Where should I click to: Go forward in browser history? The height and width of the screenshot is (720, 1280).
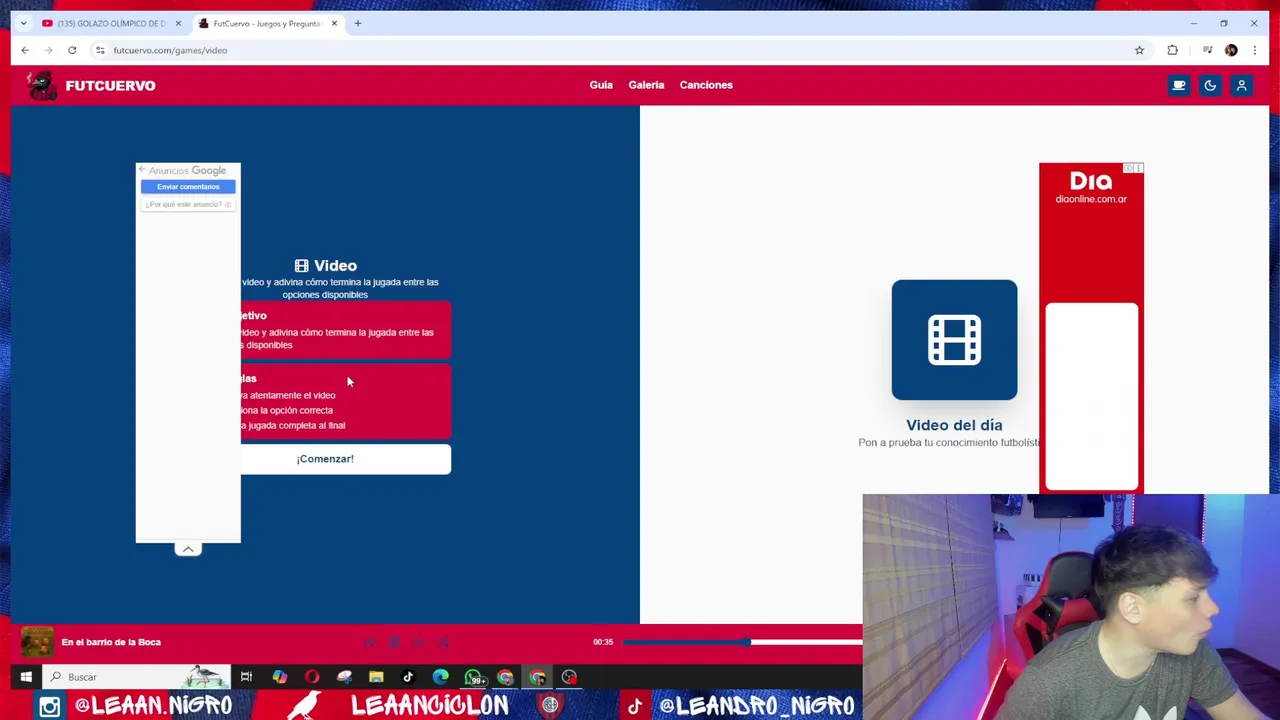click(x=48, y=50)
